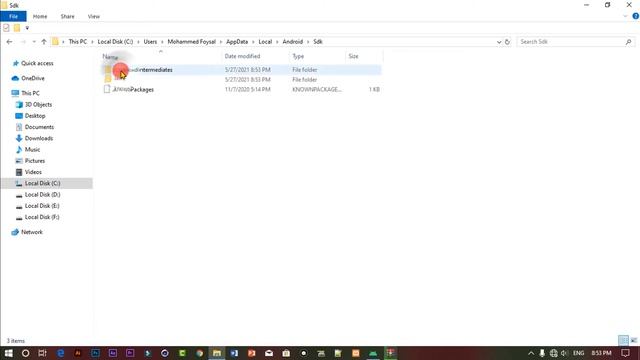Launch Google Chrome from taskbar
This screenshot has width=640, height=360.
[x=199, y=353]
